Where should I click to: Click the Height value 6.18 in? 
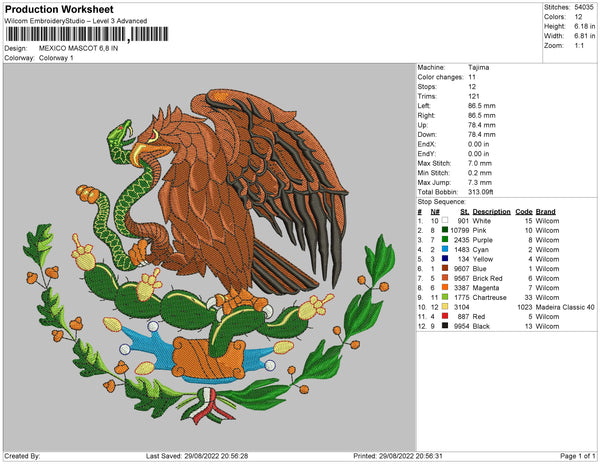[584, 26]
